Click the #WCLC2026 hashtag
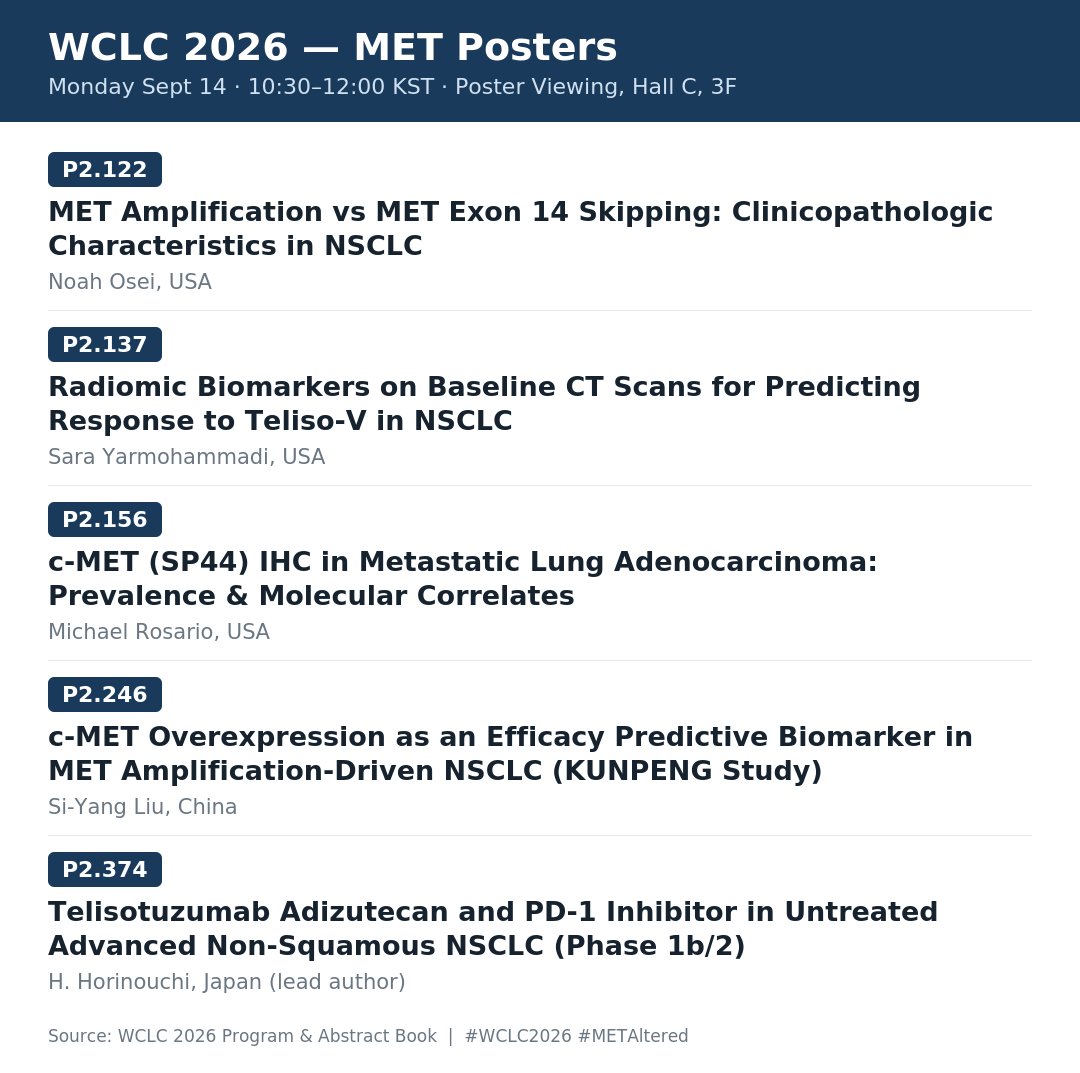 pos(518,1036)
